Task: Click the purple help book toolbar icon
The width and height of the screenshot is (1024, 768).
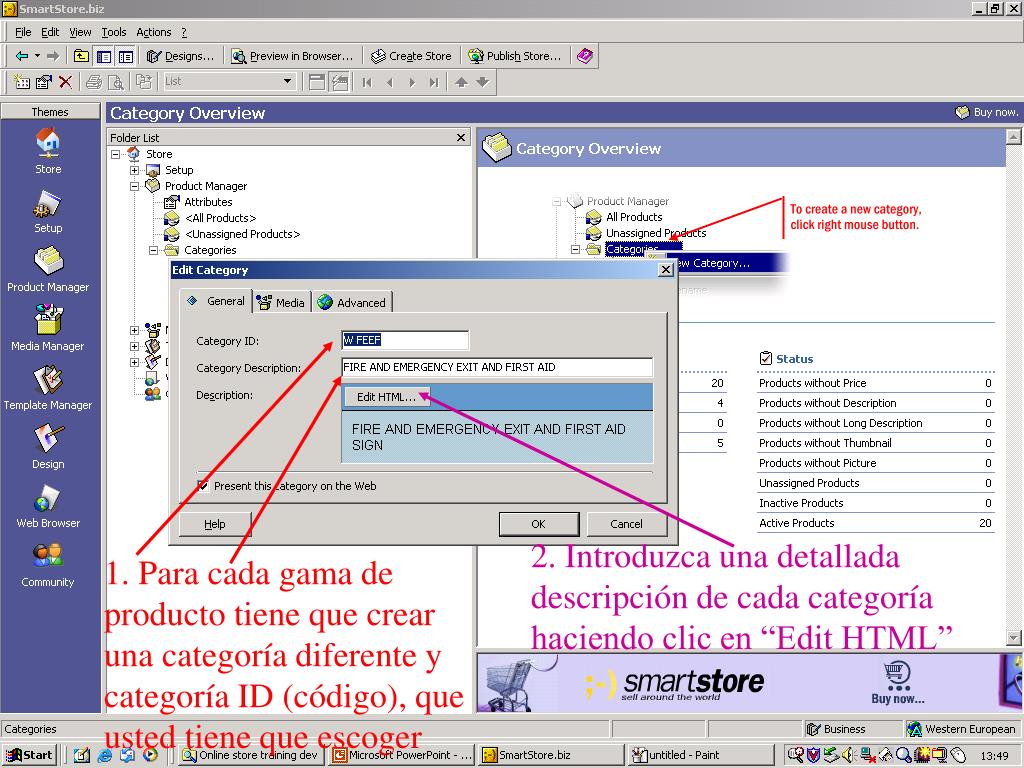Action: (584, 56)
